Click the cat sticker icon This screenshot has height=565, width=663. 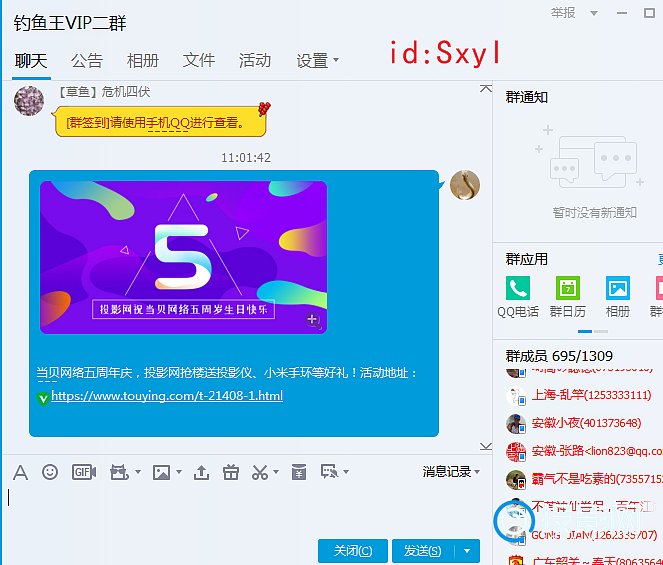pyautogui.click(x=119, y=472)
